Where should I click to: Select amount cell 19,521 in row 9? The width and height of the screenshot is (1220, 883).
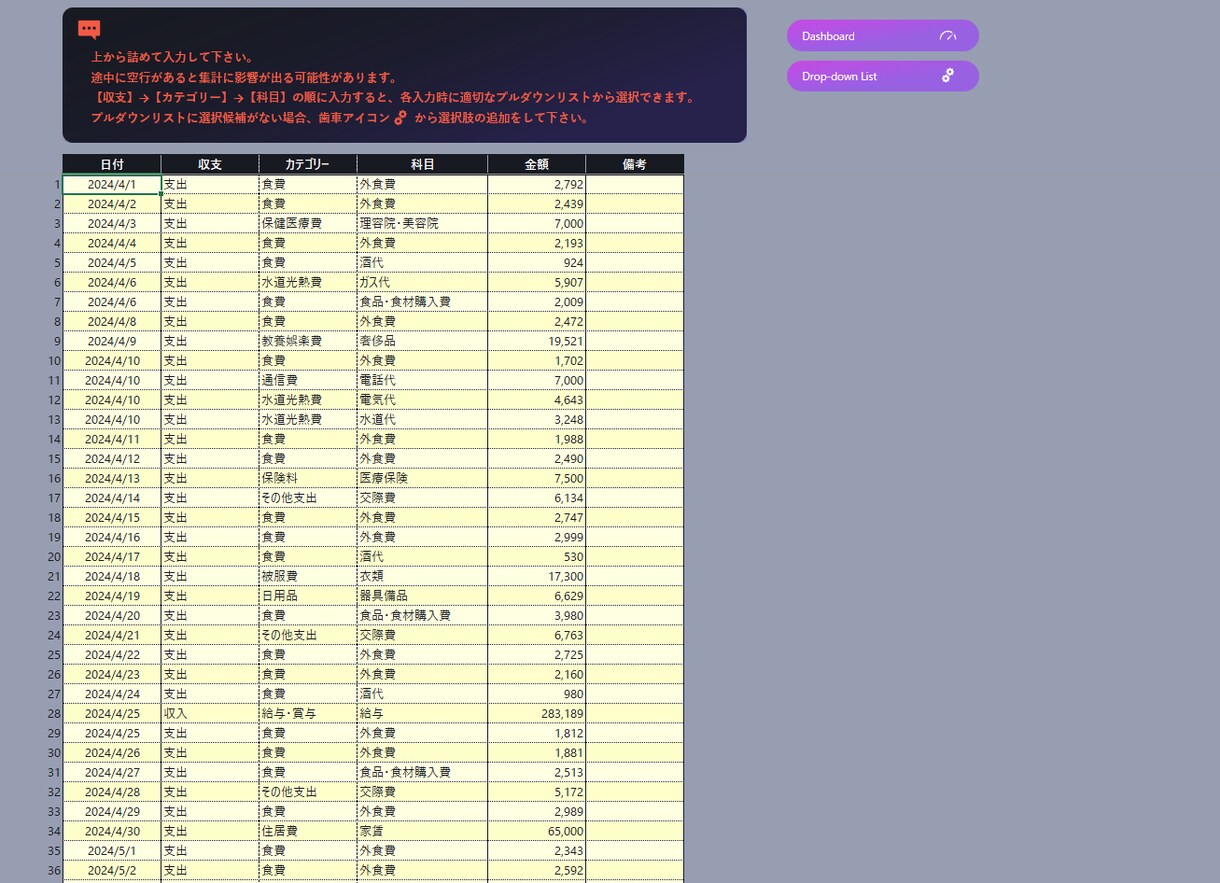(x=537, y=341)
